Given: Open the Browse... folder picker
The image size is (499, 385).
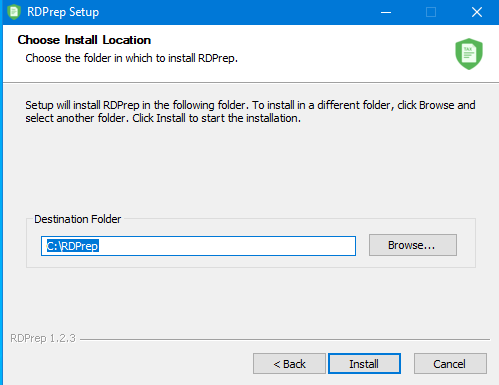Looking at the screenshot, I should (x=413, y=245).
